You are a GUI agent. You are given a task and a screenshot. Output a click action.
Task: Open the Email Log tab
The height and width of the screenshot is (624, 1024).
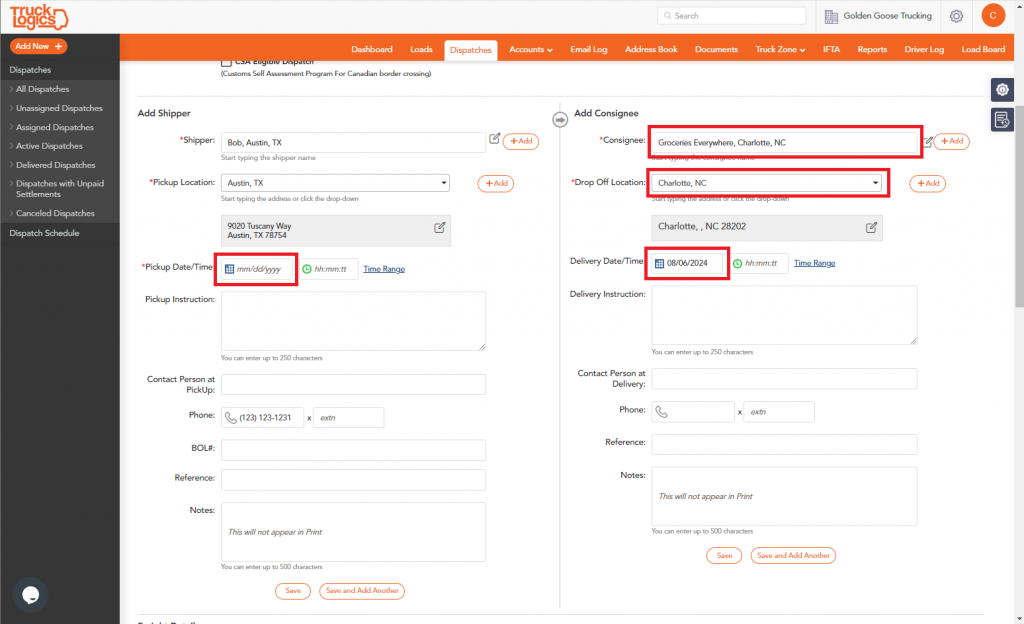coord(588,50)
